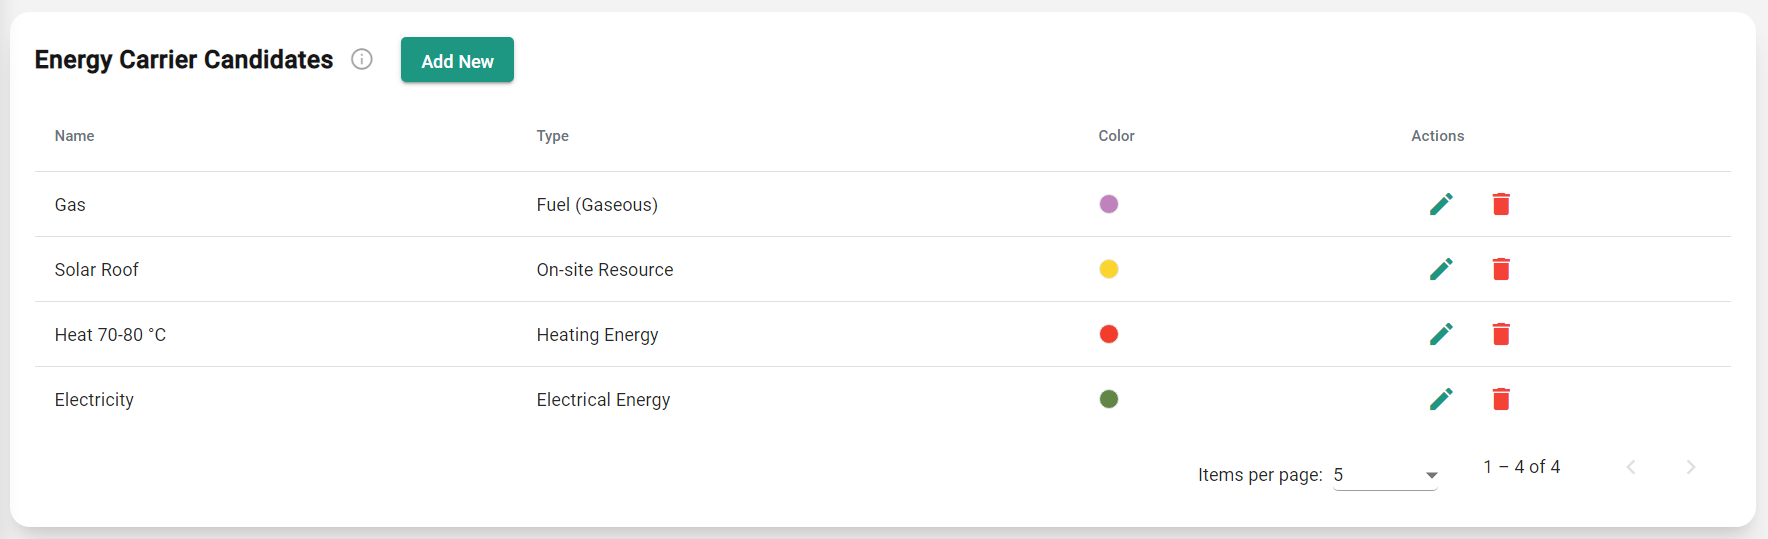This screenshot has height=539, width=1768.
Task: Edit the Gas energy carrier
Action: (1441, 204)
